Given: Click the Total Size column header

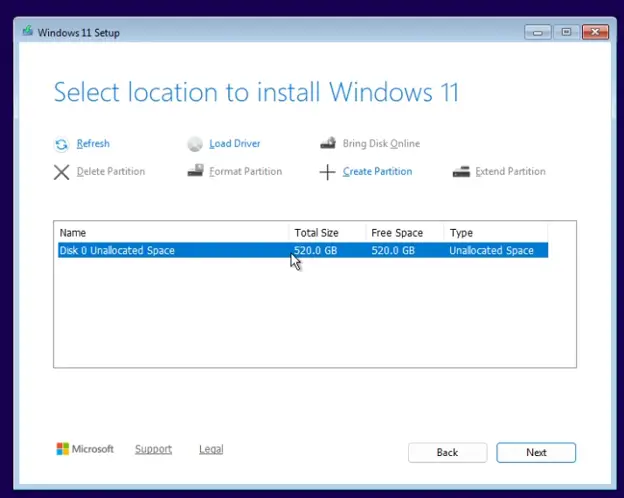Looking at the screenshot, I should click(x=327, y=232).
